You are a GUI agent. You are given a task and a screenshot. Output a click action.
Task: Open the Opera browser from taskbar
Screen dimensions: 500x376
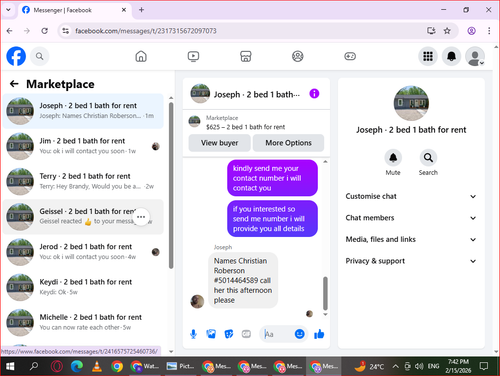coord(57,366)
